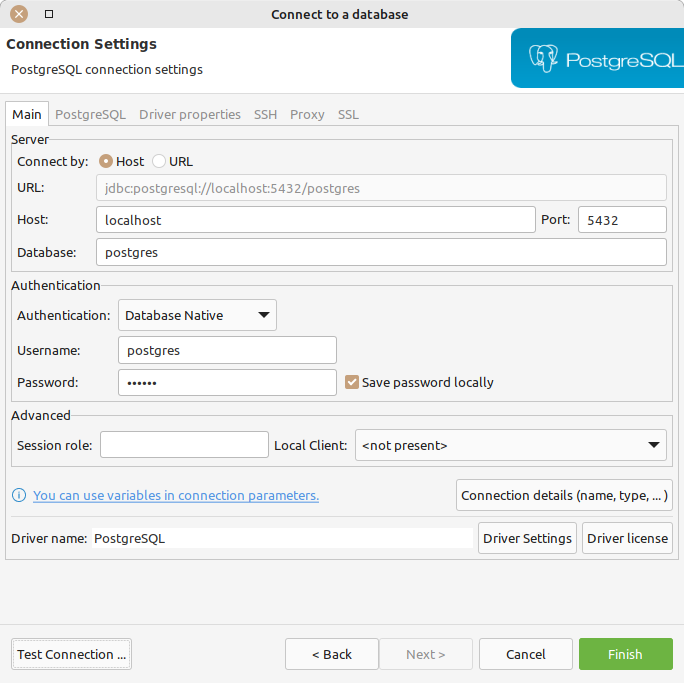Image resolution: width=684 pixels, height=683 pixels.
Task: Select the URL radio button
Action: tap(159, 161)
